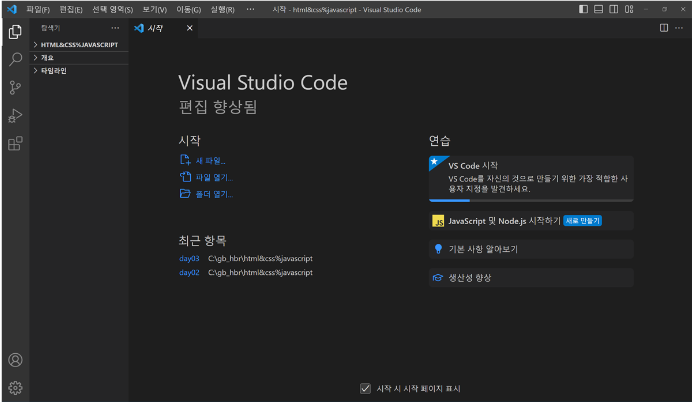Click the new file icon under 시작

point(185,160)
